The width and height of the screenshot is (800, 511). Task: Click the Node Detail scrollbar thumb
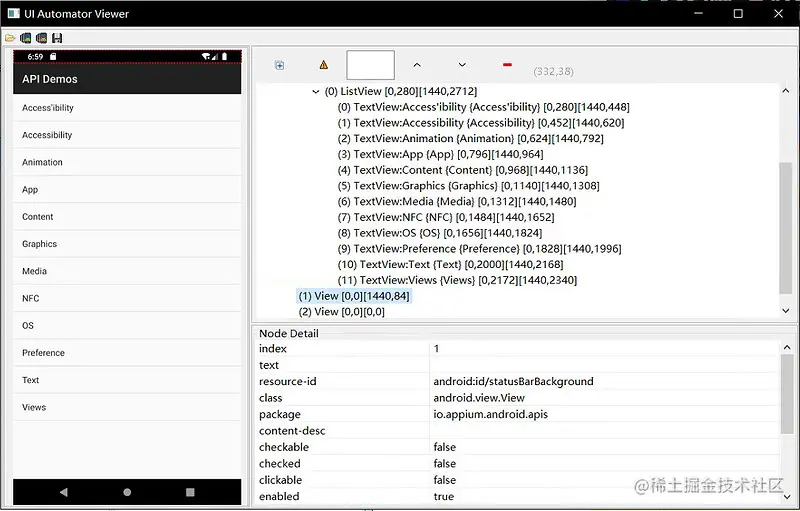coord(786,394)
